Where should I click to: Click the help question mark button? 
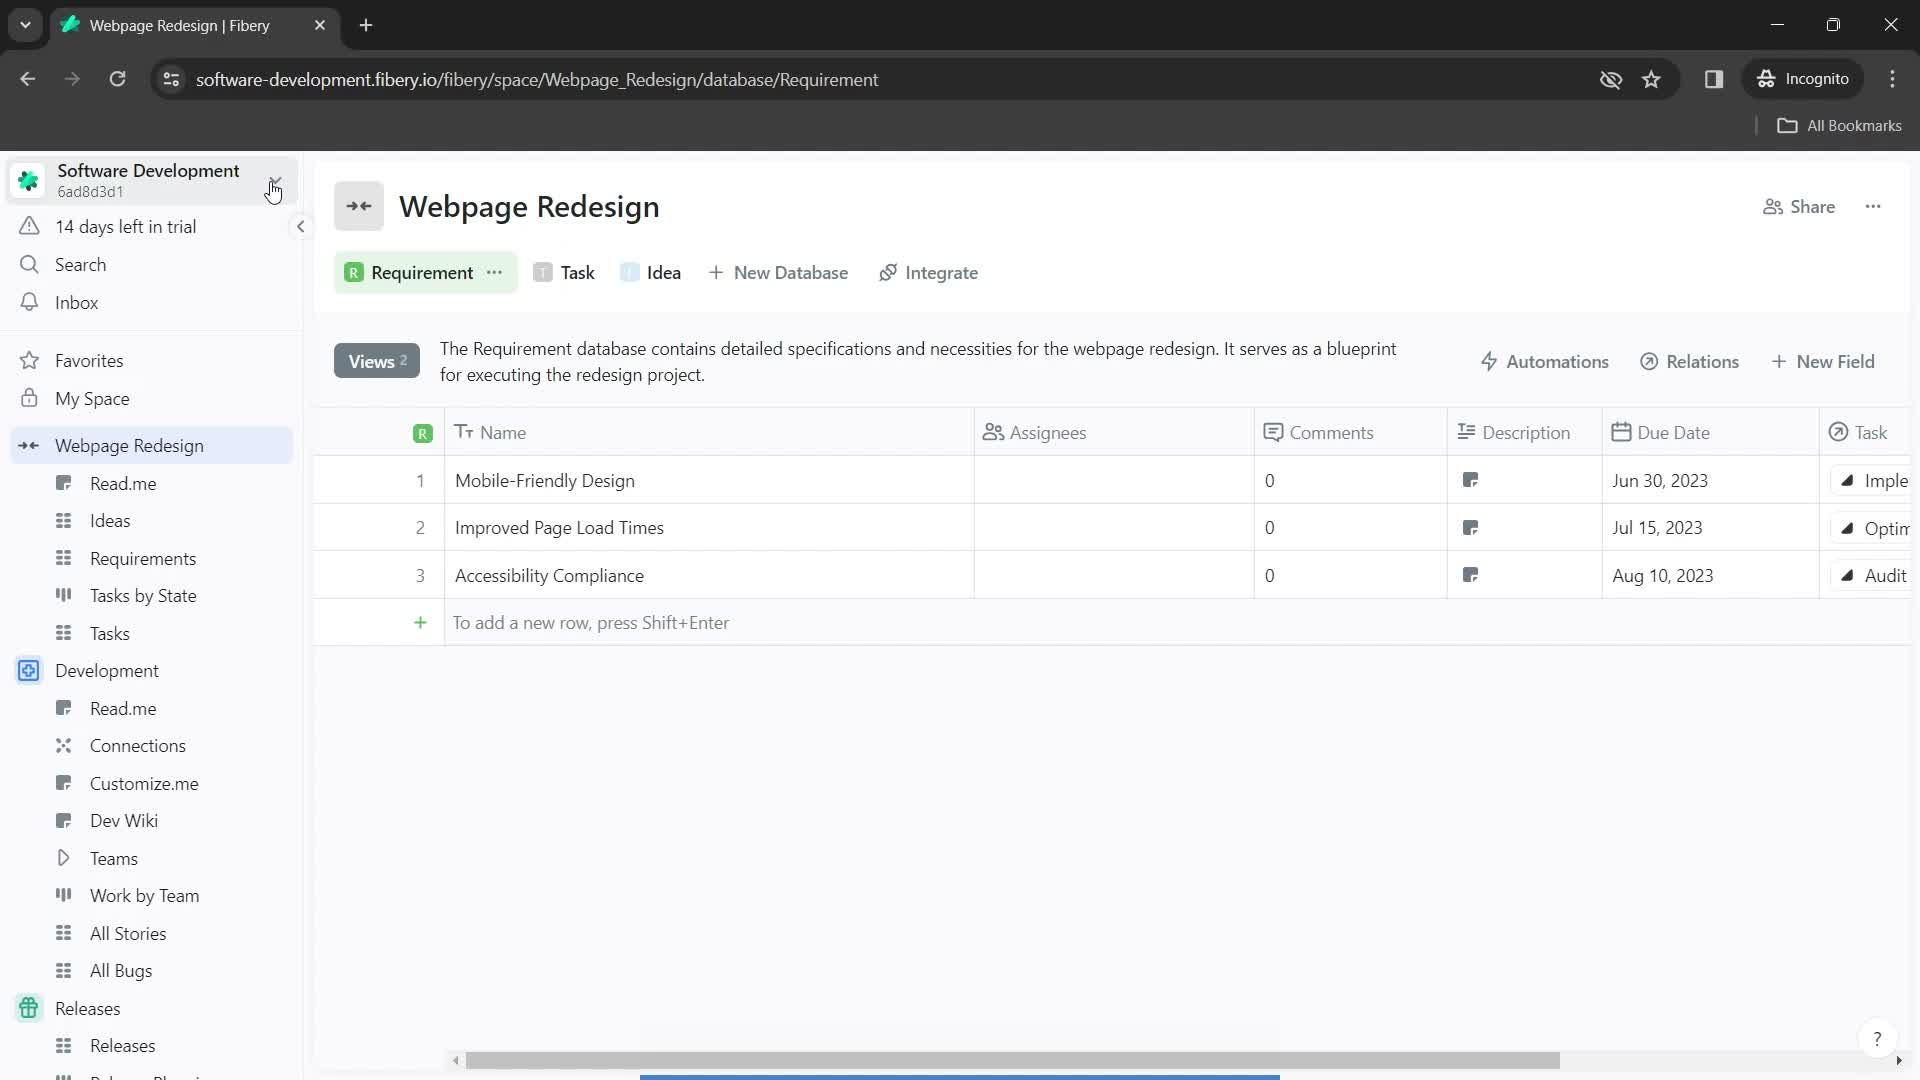pyautogui.click(x=1877, y=1039)
